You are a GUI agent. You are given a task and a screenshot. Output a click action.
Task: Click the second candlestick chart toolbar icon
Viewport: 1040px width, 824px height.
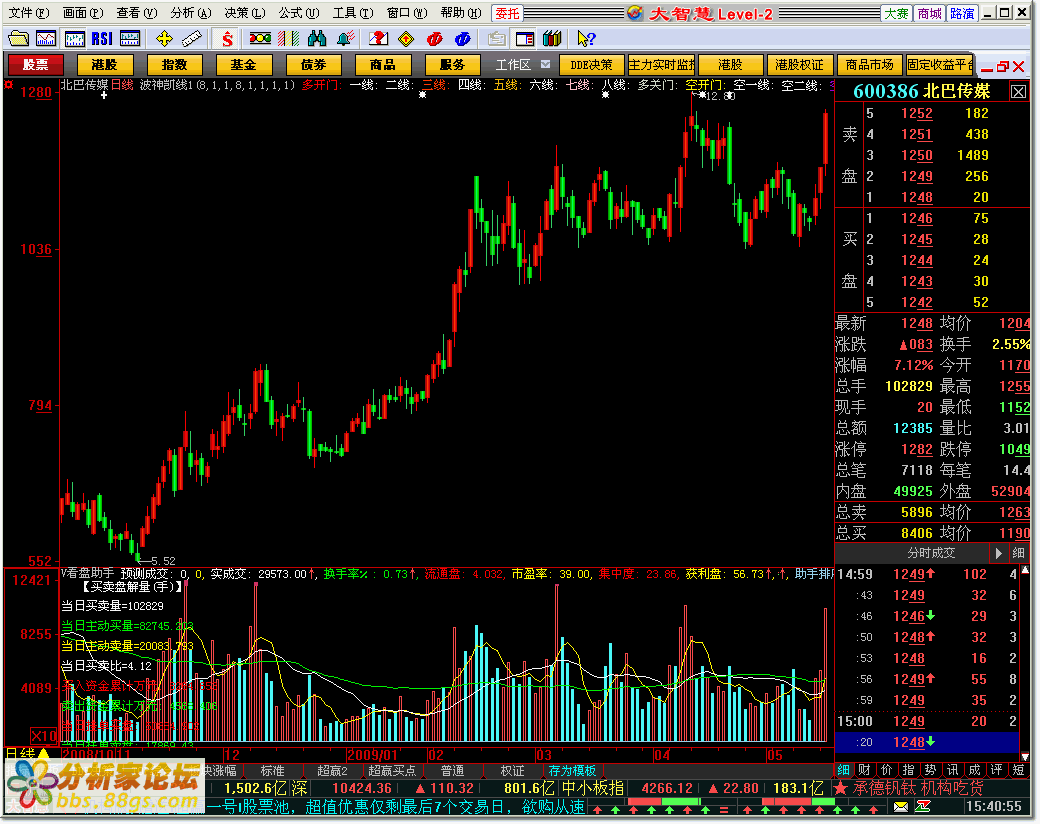[x=129, y=38]
